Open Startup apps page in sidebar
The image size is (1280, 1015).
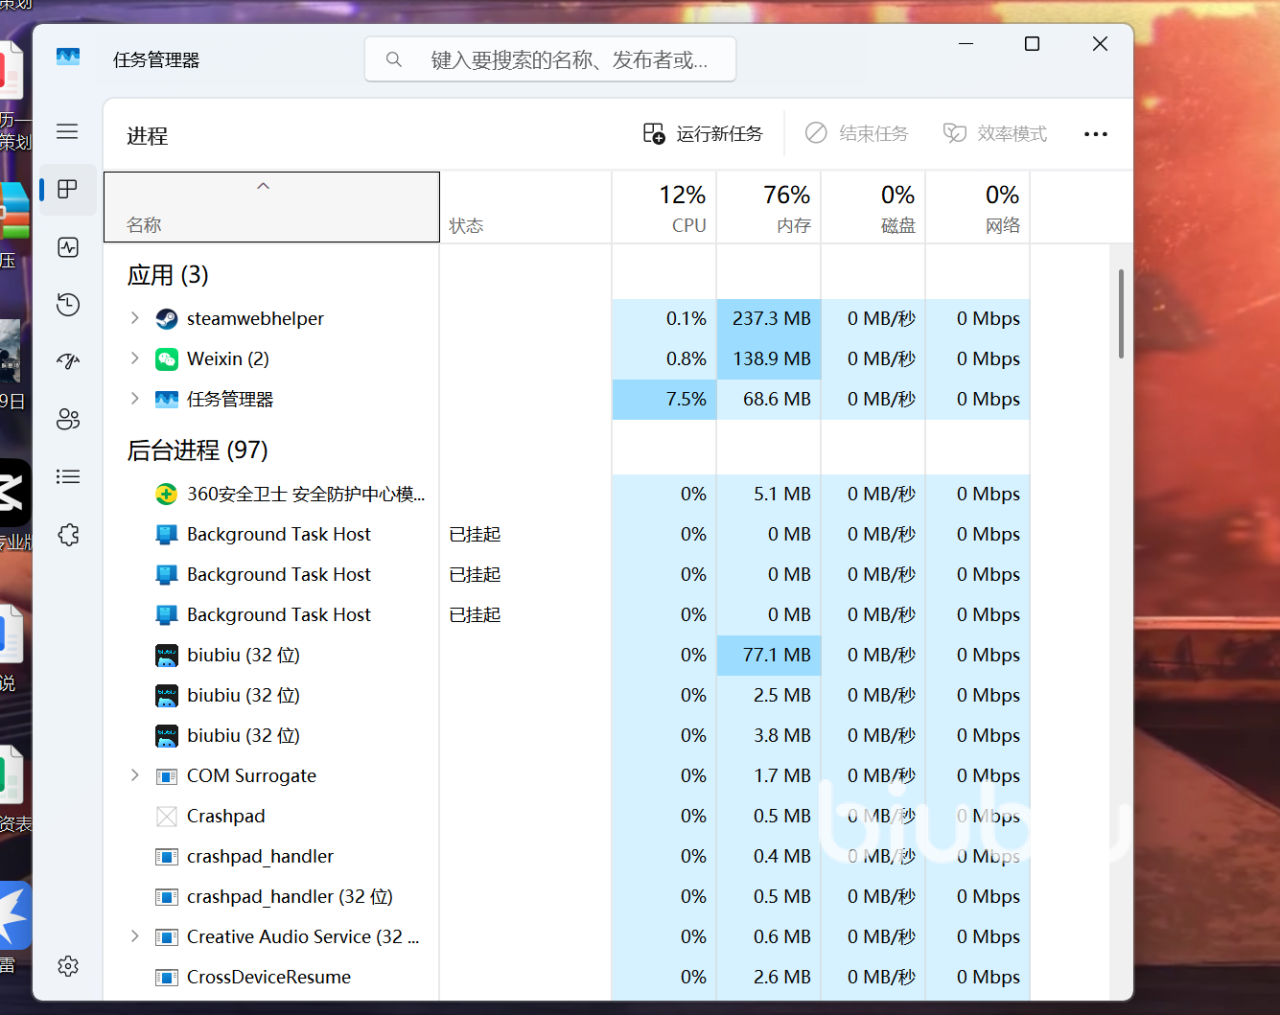pos(68,361)
